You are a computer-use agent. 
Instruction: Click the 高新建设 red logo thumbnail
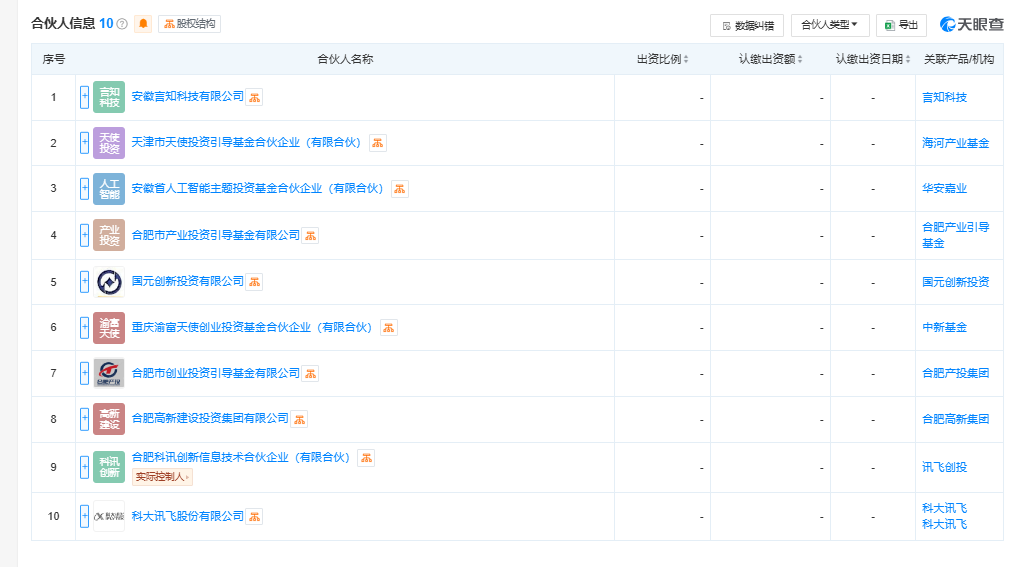109,419
